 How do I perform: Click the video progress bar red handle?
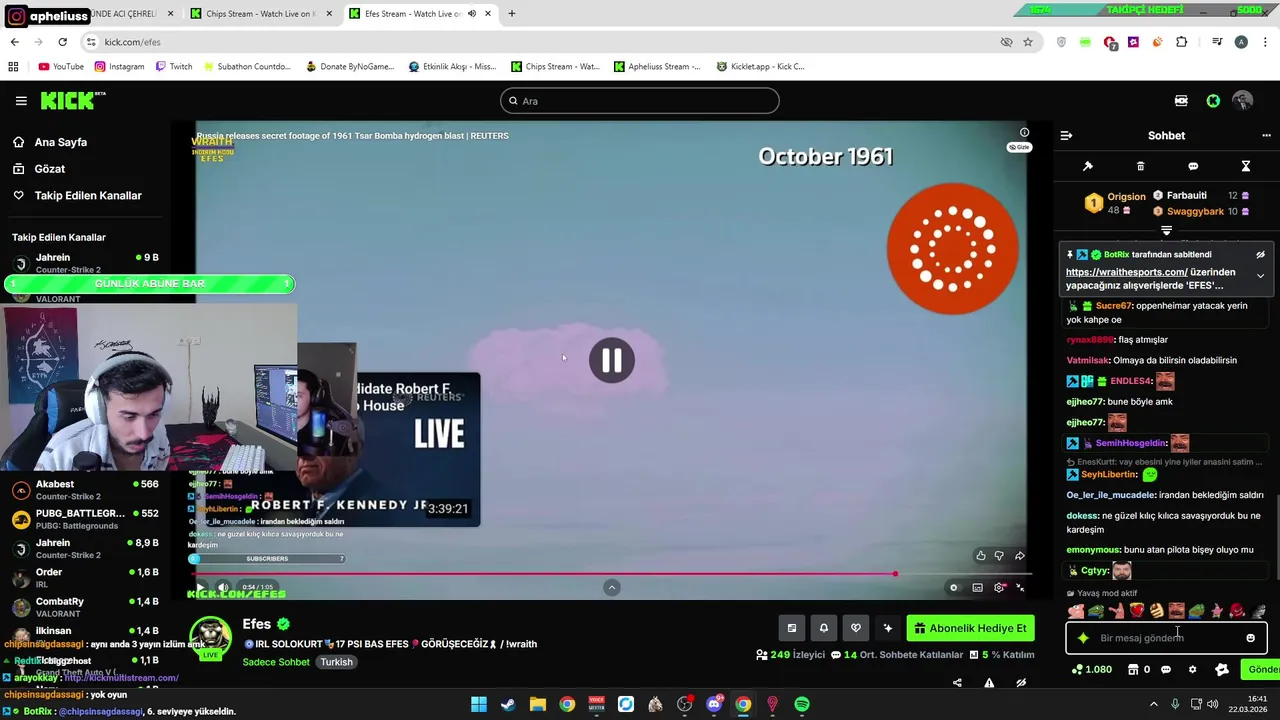coord(895,574)
